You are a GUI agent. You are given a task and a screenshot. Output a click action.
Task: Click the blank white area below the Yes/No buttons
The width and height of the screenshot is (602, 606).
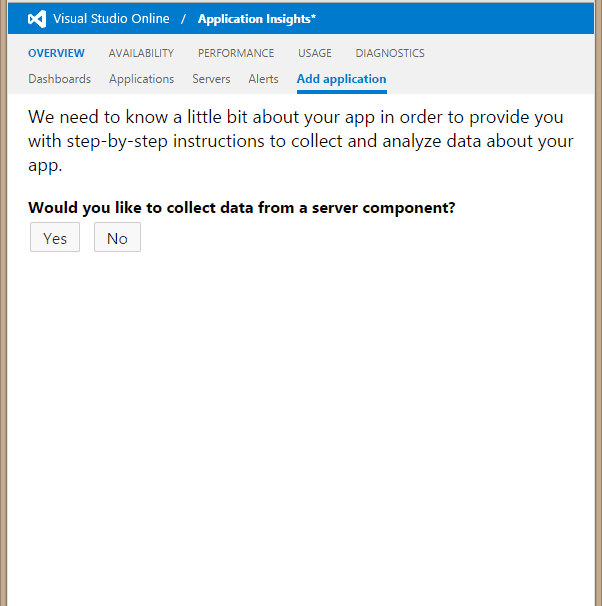[300, 420]
